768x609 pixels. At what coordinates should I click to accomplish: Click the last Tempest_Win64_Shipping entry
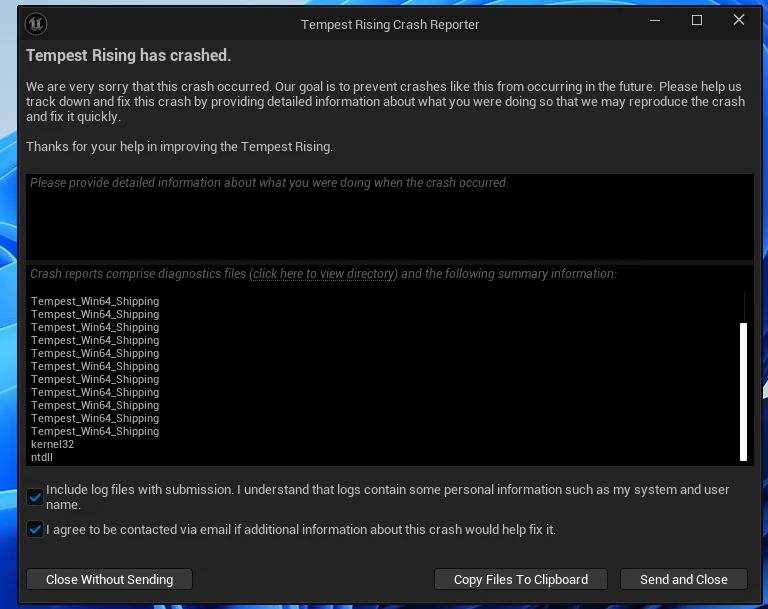[95, 431]
